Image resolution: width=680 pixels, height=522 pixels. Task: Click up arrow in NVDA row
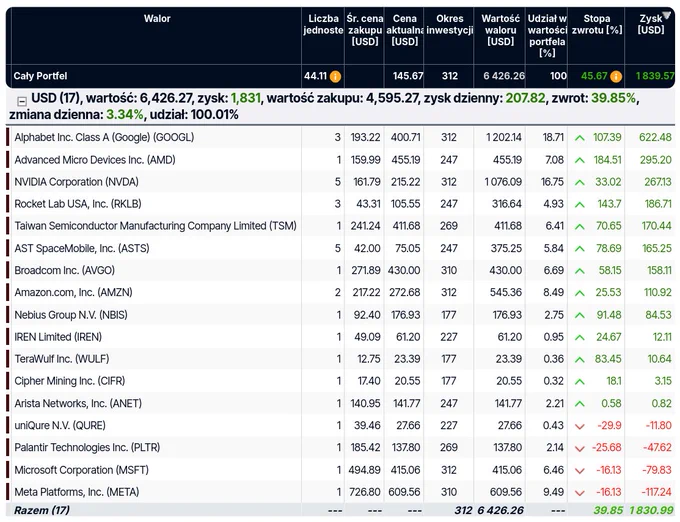(579, 182)
